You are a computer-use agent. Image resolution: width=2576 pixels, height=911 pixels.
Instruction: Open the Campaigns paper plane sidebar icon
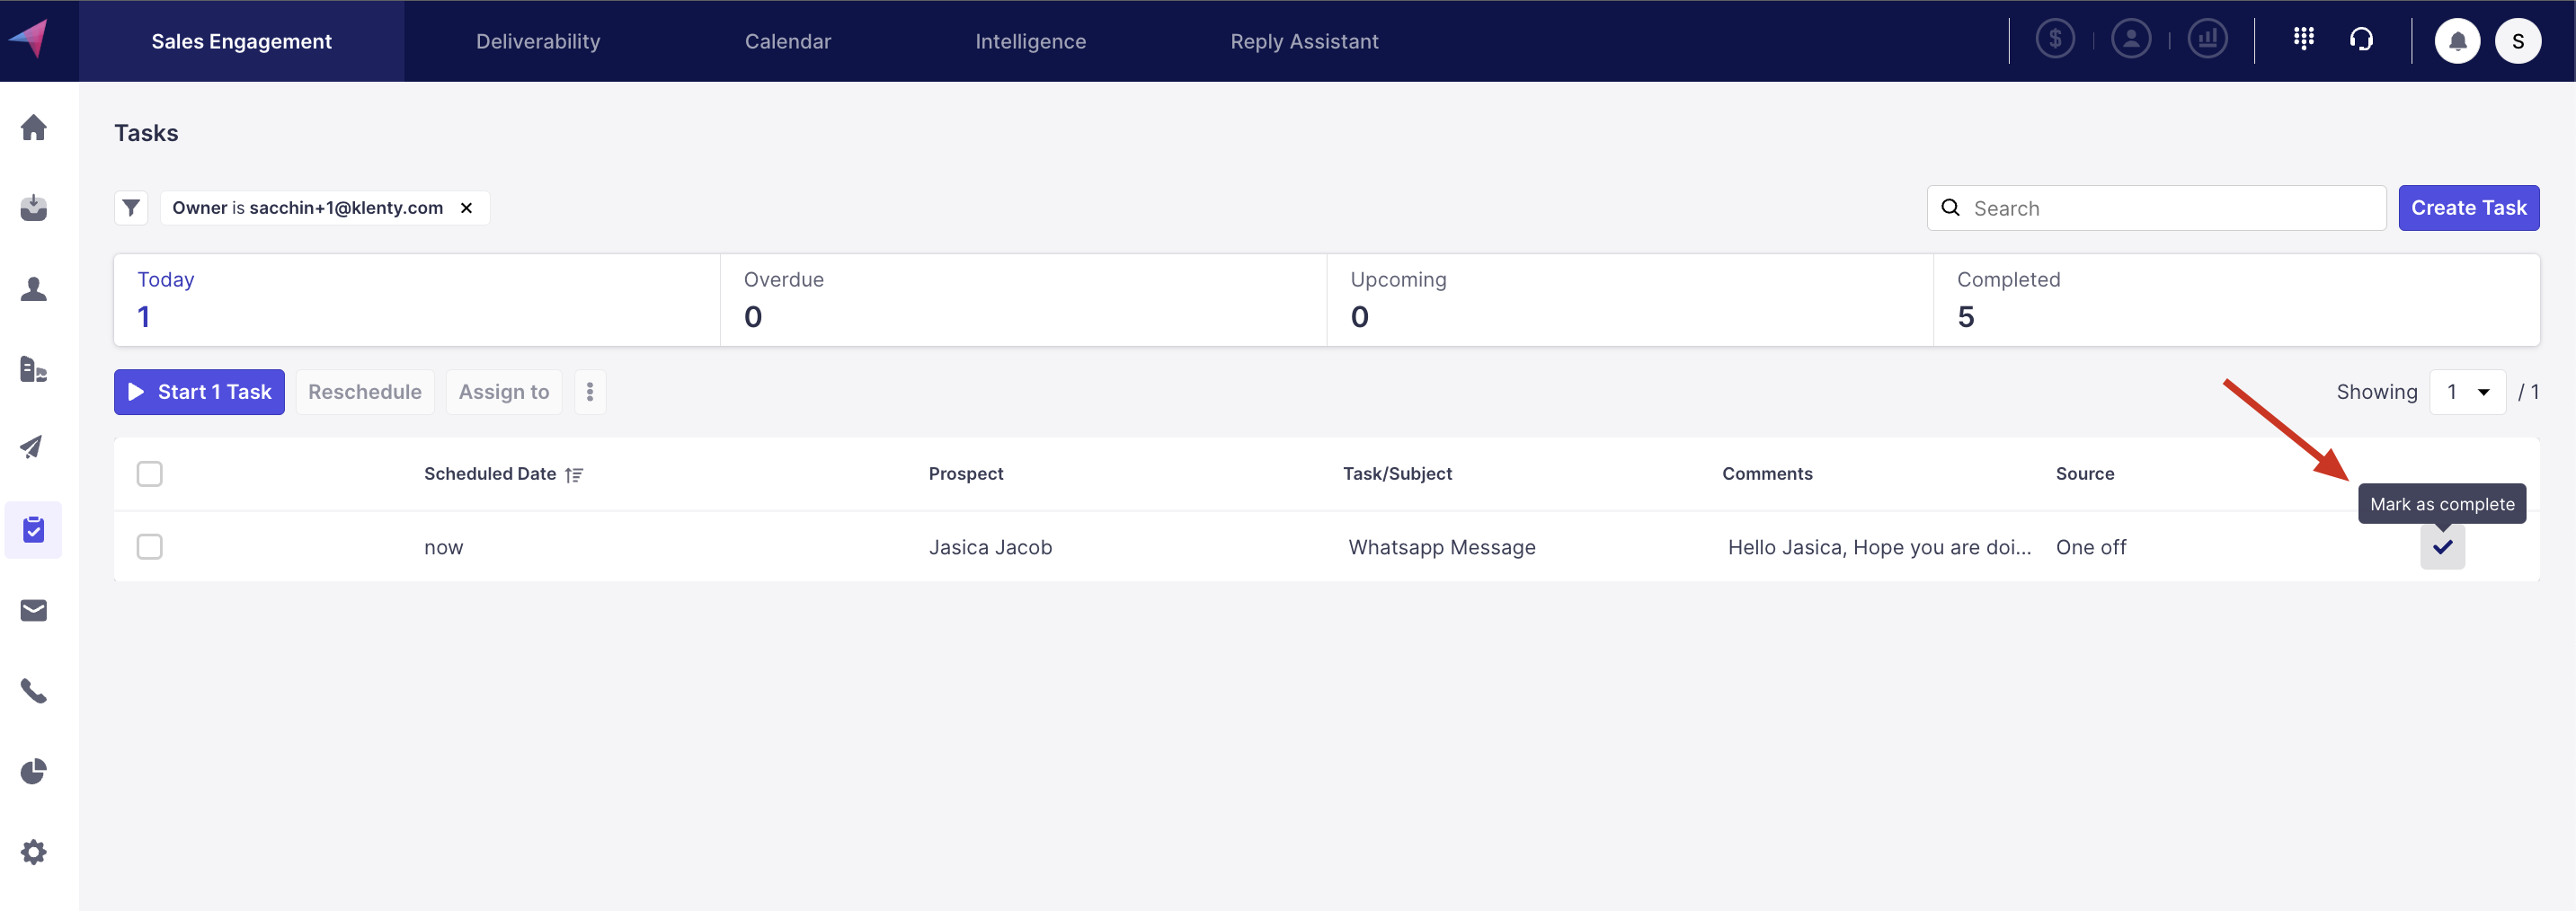(x=34, y=447)
